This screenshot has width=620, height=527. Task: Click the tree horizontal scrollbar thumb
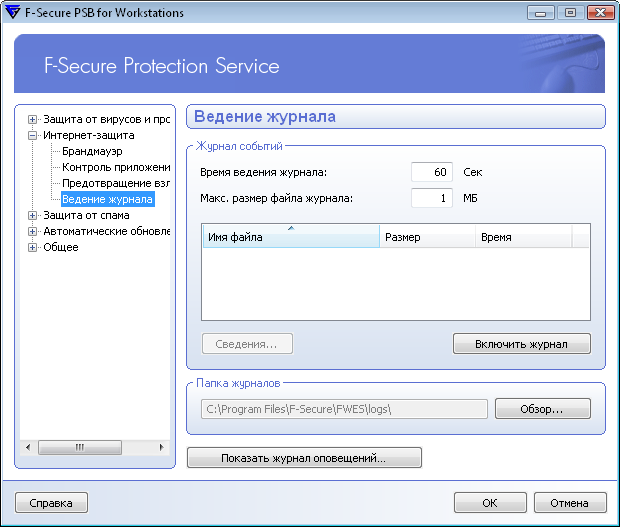tap(80, 448)
